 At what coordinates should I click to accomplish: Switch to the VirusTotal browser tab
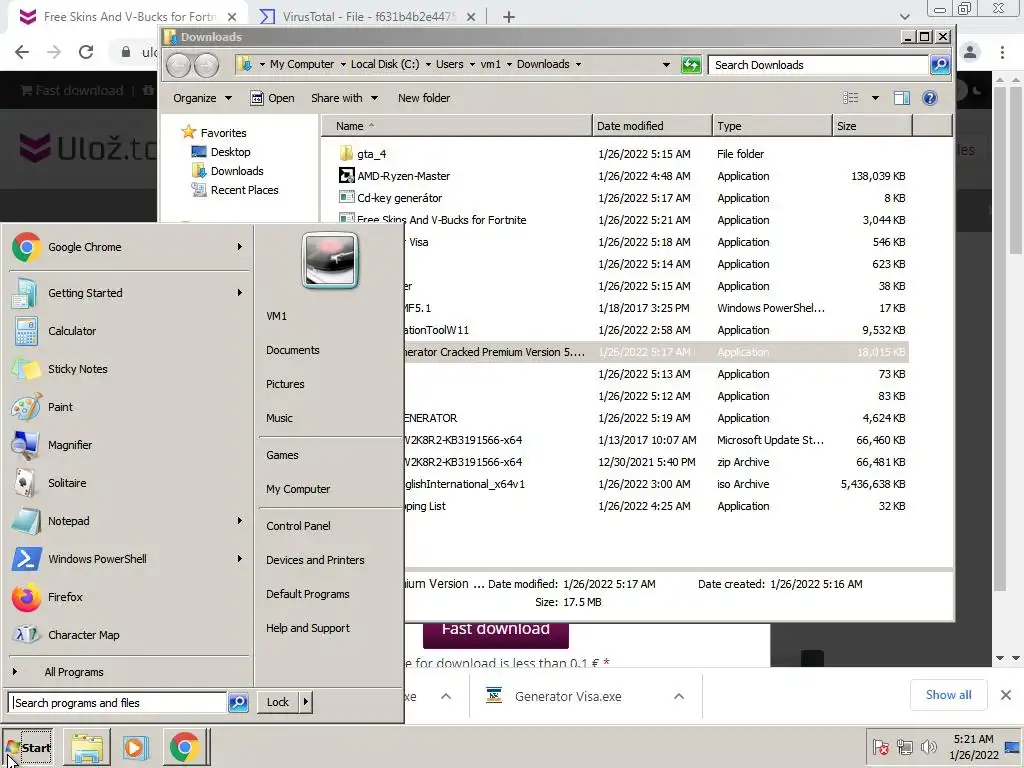(368, 17)
